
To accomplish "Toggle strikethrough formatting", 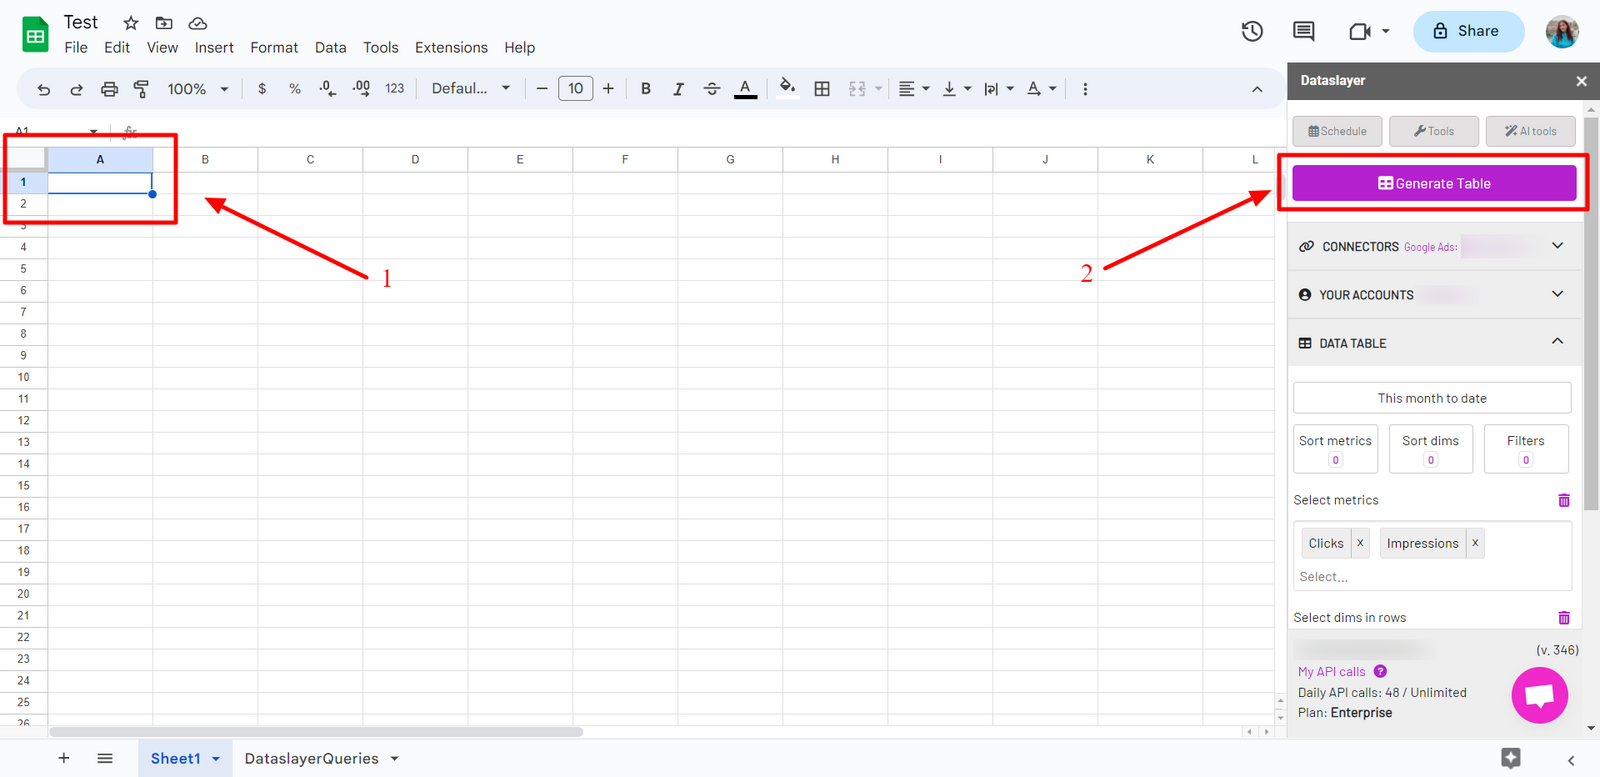I will (711, 89).
